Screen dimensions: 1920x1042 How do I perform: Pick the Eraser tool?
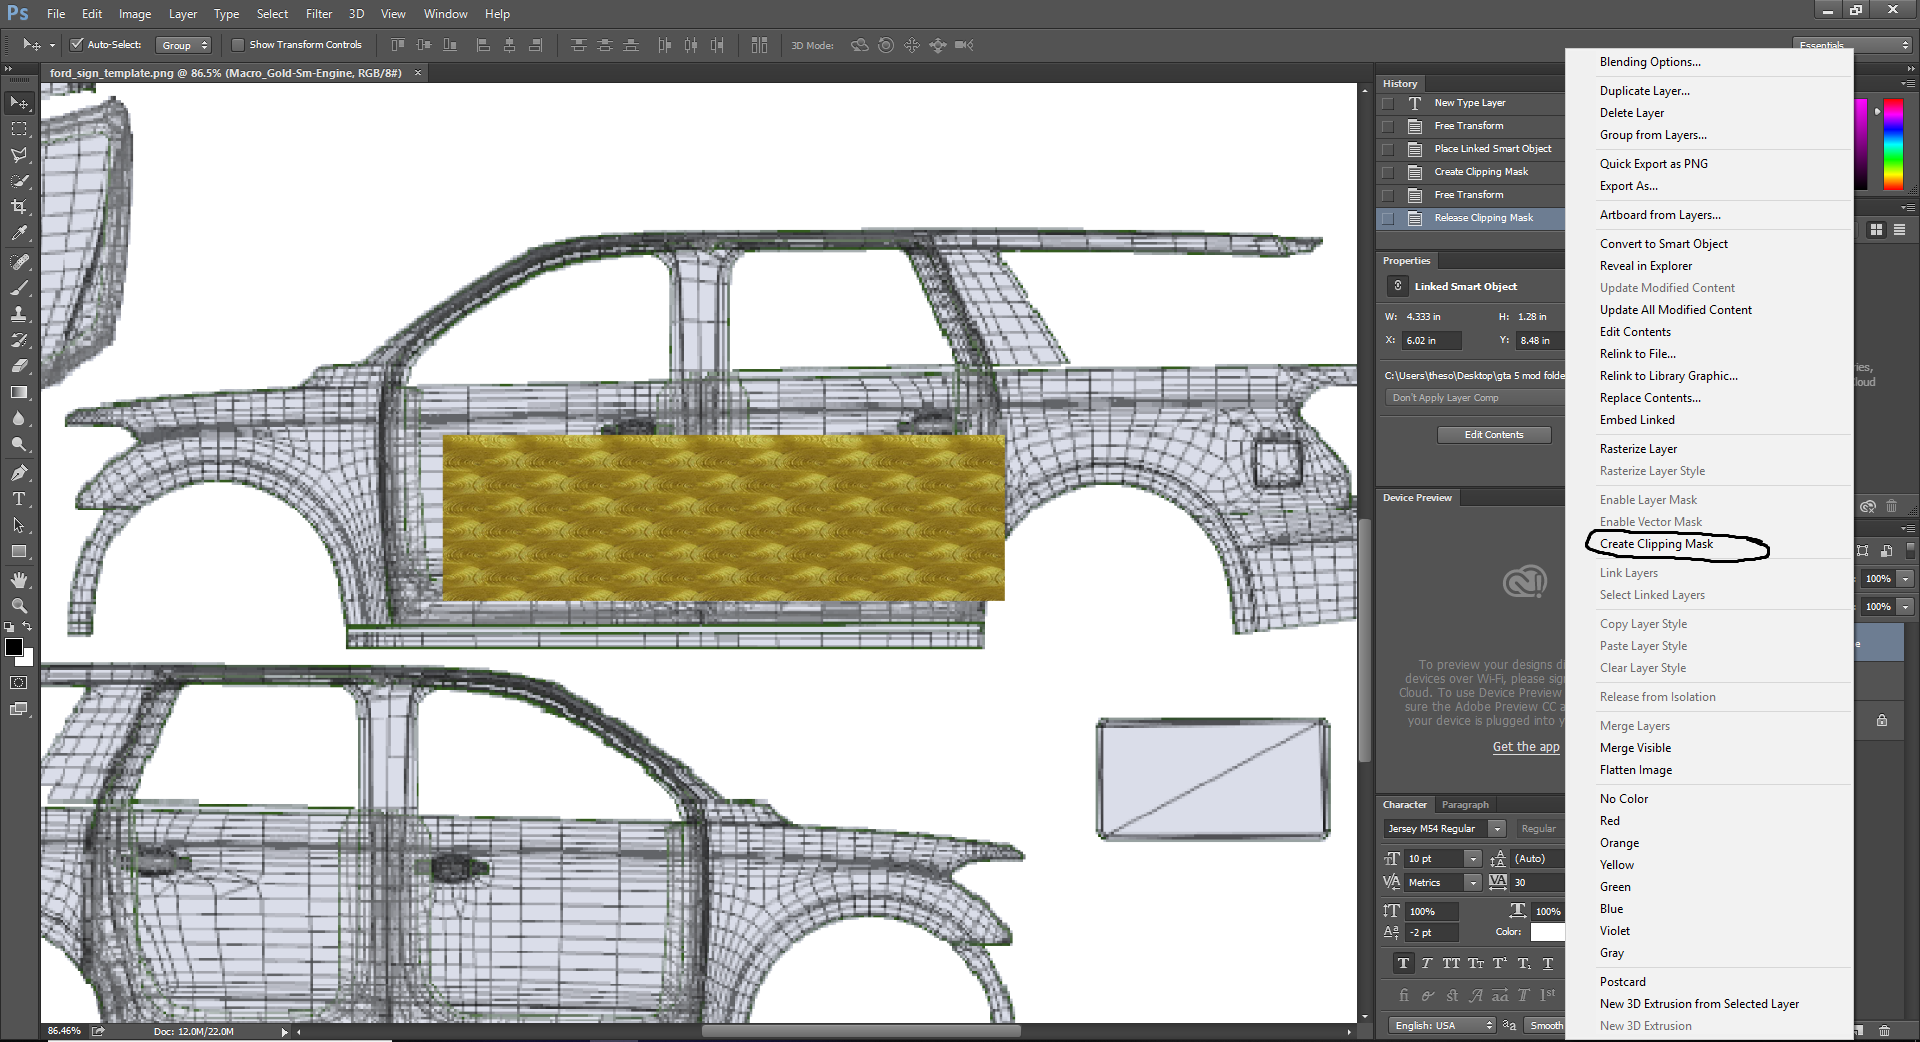(19, 366)
